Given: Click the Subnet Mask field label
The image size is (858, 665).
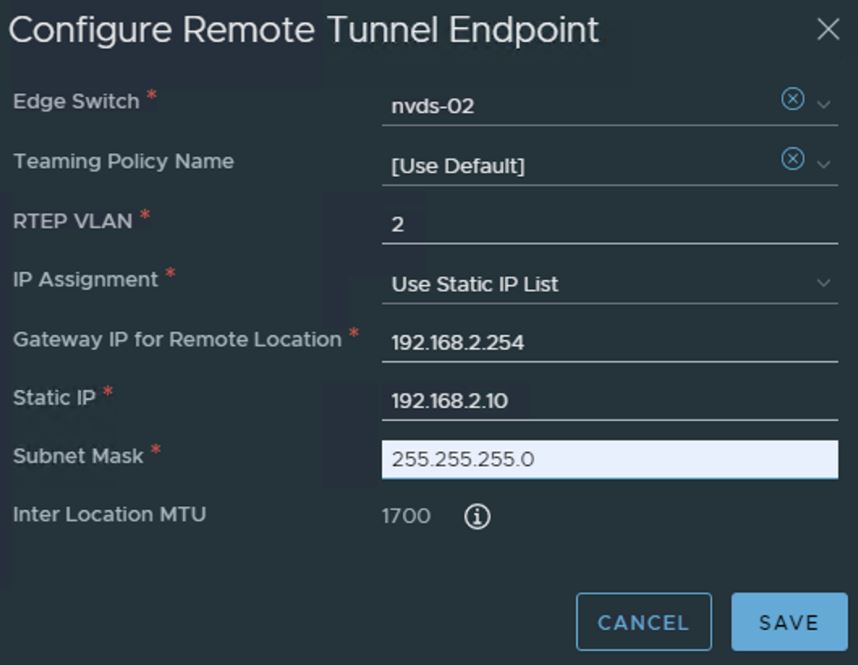Looking at the screenshot, I should (x=79, y=456).
